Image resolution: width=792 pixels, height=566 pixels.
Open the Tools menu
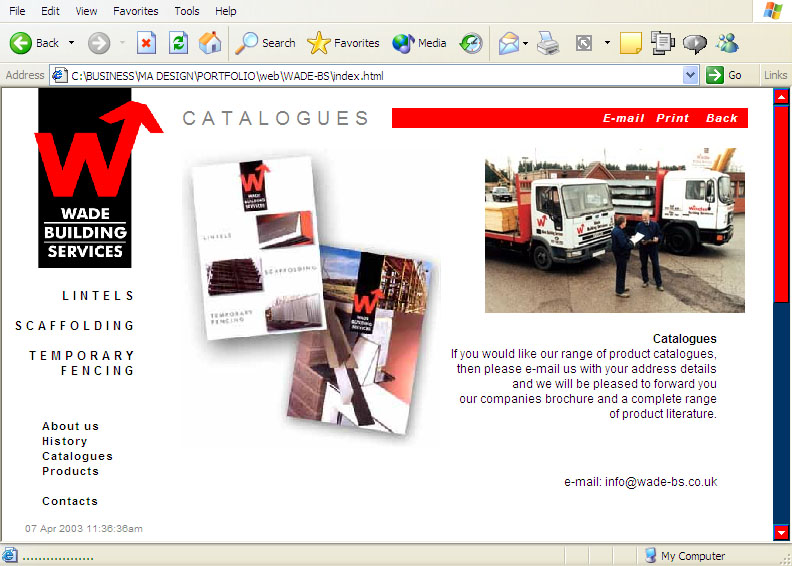point(187,11)
